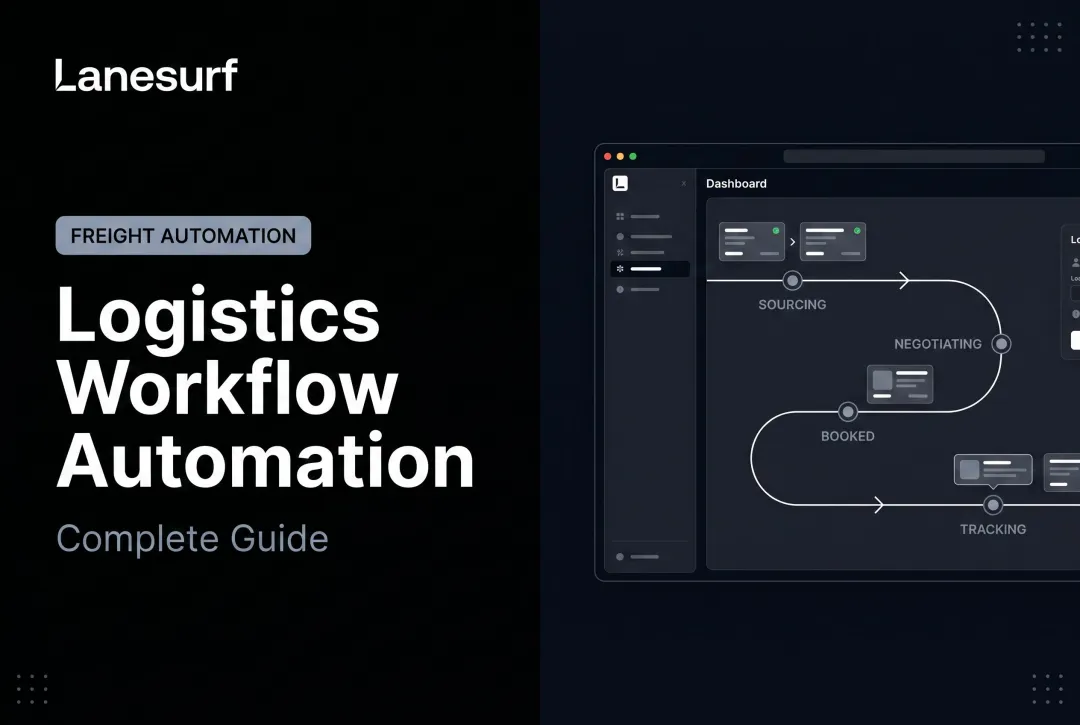
Task: Click the Logistics Workflow Automation headline
Action: tap(265, 387)
